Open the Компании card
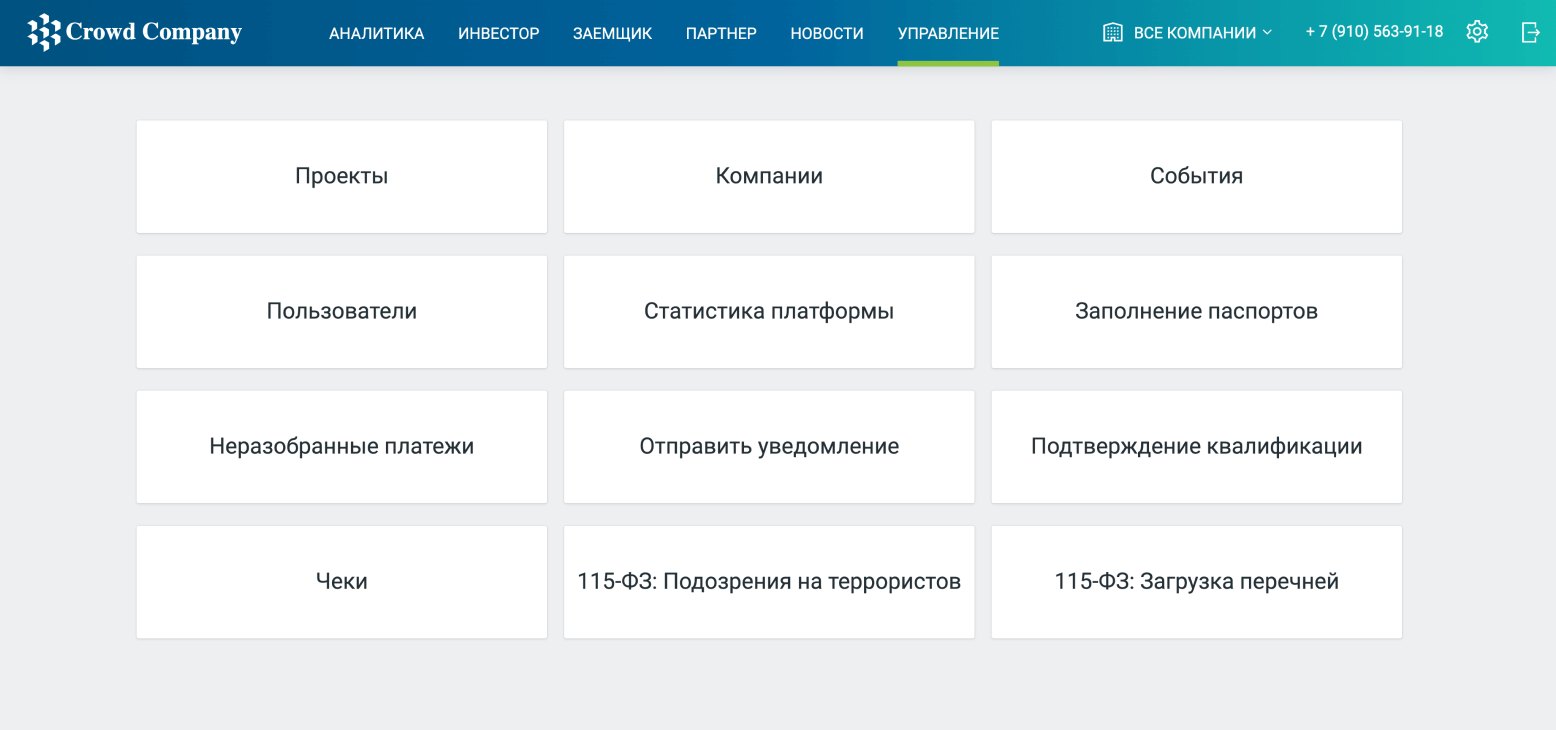Screen dimensions: 1556x730 [769, 177]
